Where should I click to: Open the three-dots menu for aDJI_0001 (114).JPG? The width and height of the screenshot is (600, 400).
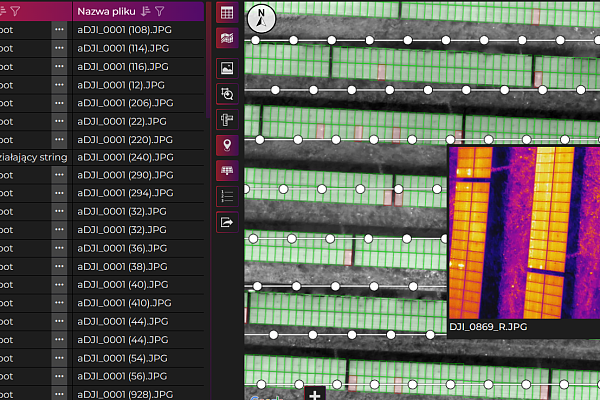[x=59, y=48]
